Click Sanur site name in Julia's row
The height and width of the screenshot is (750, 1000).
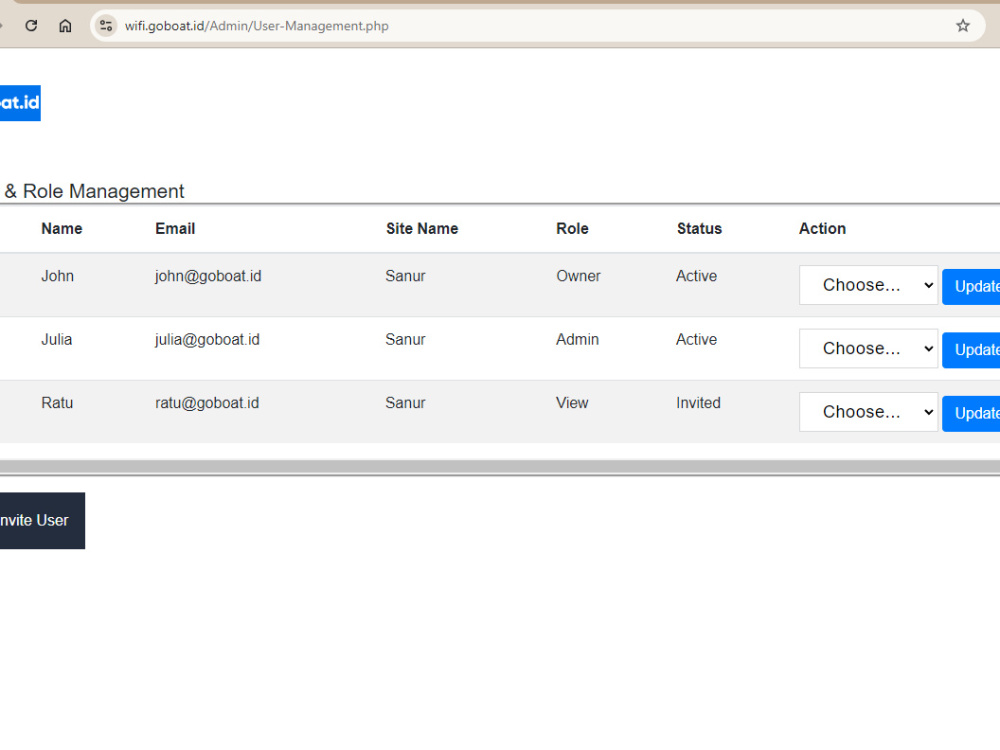click(405, 339)
